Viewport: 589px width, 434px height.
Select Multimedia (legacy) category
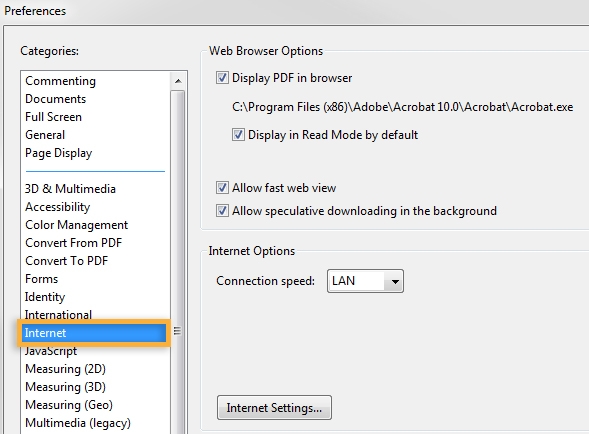[x=78, y=423]
